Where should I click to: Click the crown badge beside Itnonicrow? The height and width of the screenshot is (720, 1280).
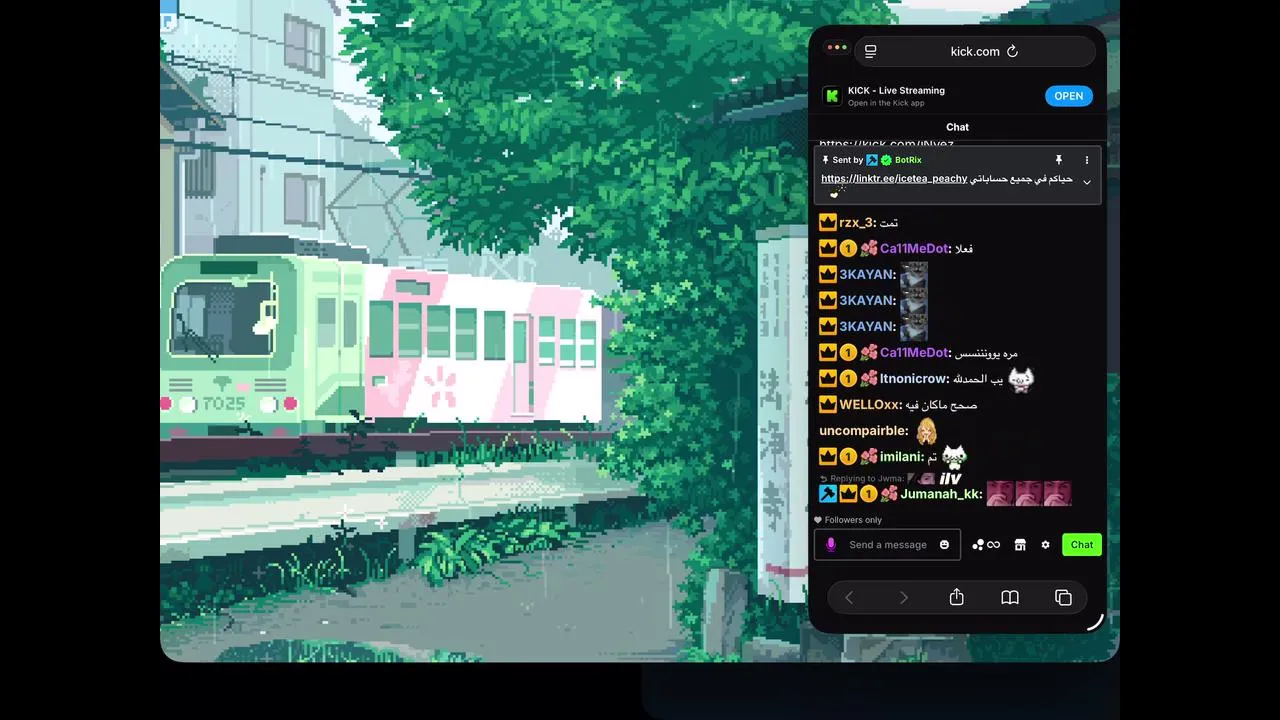pos(827,378)
